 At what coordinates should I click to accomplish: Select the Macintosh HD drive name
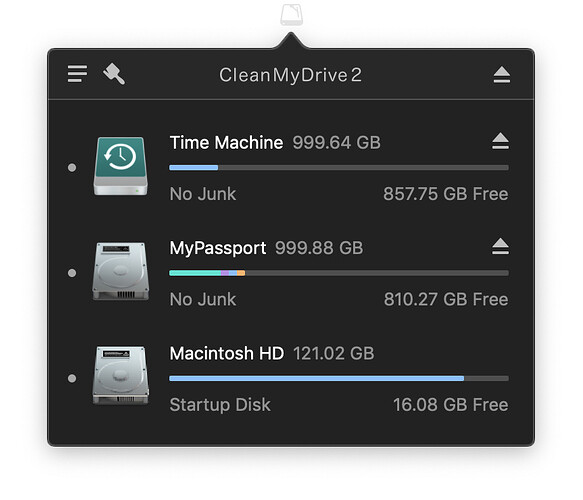[227, 353]
